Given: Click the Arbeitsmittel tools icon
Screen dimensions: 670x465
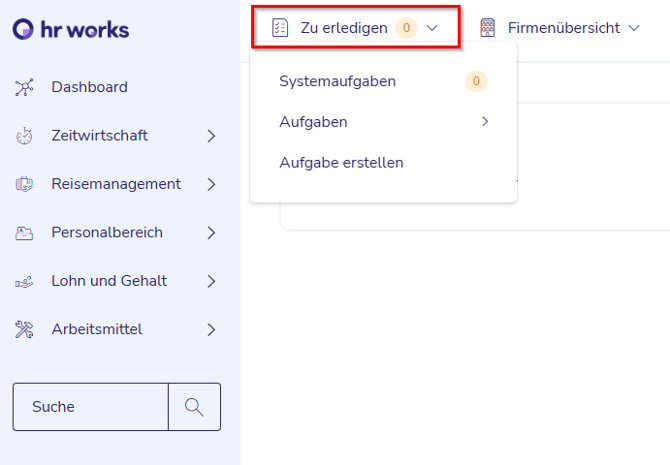Looking at the screenshot, I should coord(25,330).
